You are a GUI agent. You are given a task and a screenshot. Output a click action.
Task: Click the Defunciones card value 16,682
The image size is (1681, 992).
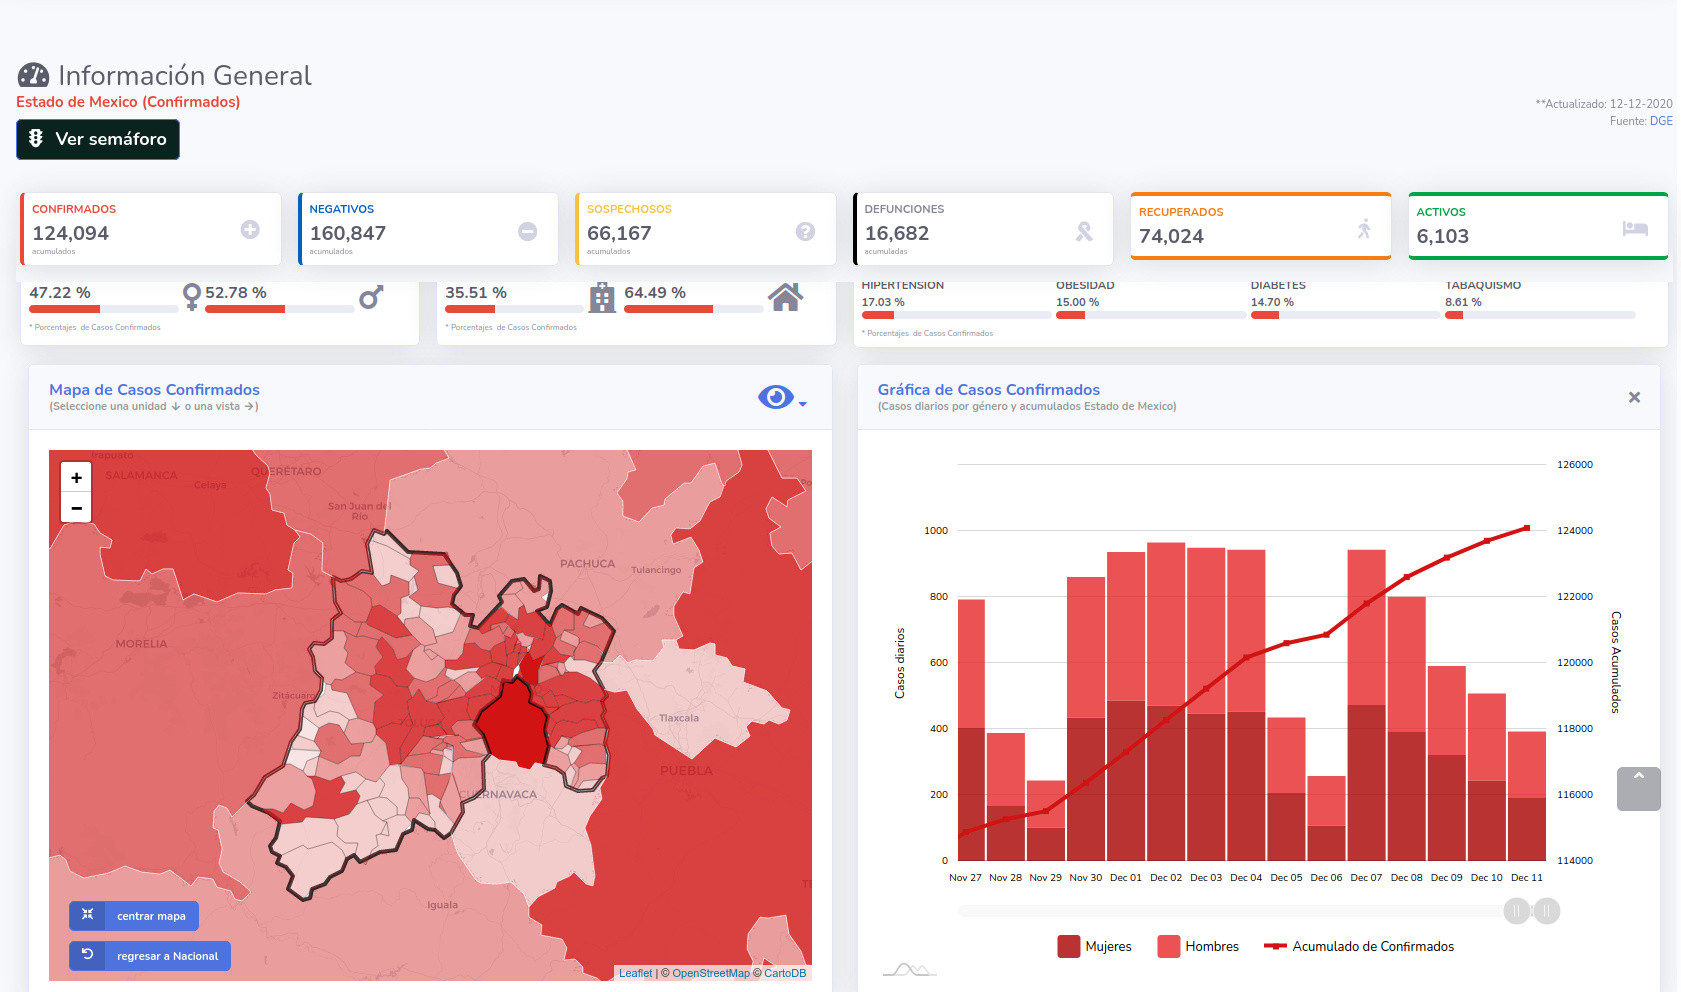pos(897,233)
